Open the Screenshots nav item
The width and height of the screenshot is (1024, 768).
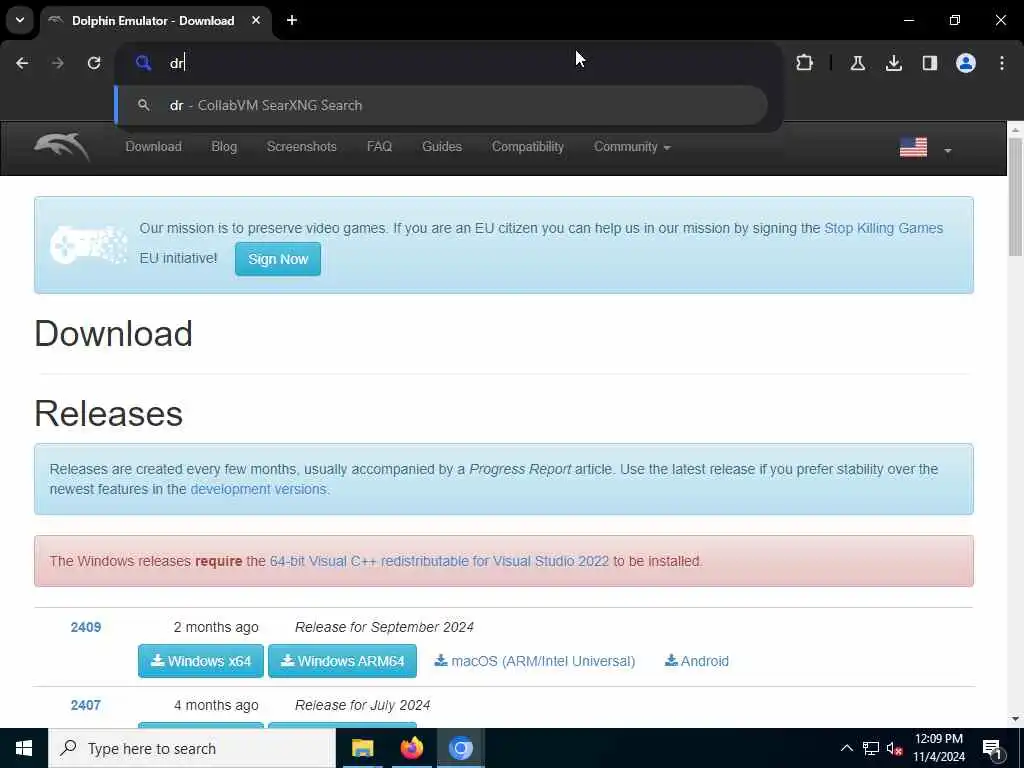302,146
